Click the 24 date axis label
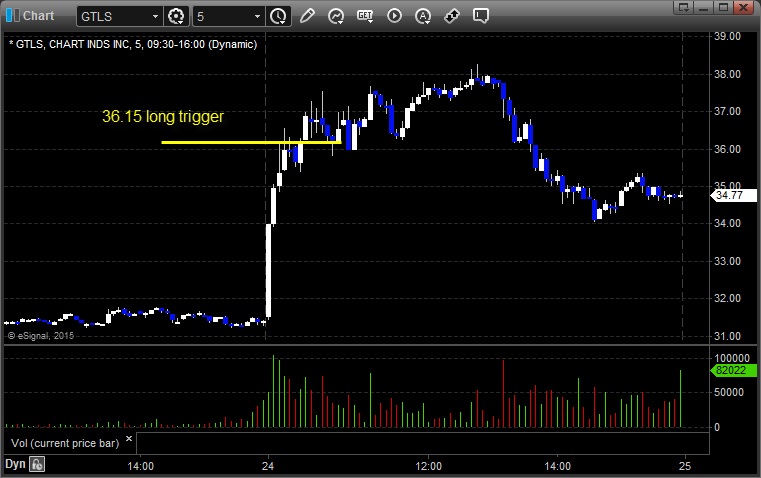Screen dimensions: 761x478 [x=268, y=466]
